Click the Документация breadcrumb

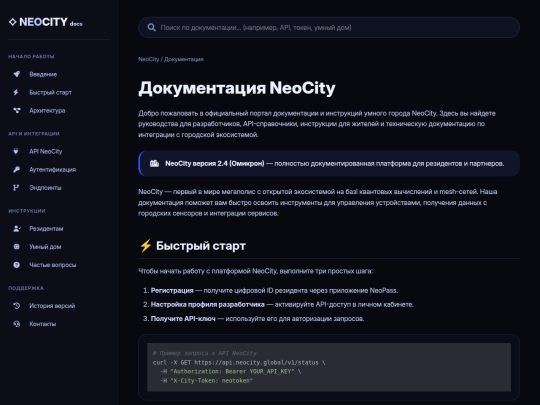pos(184,59)
